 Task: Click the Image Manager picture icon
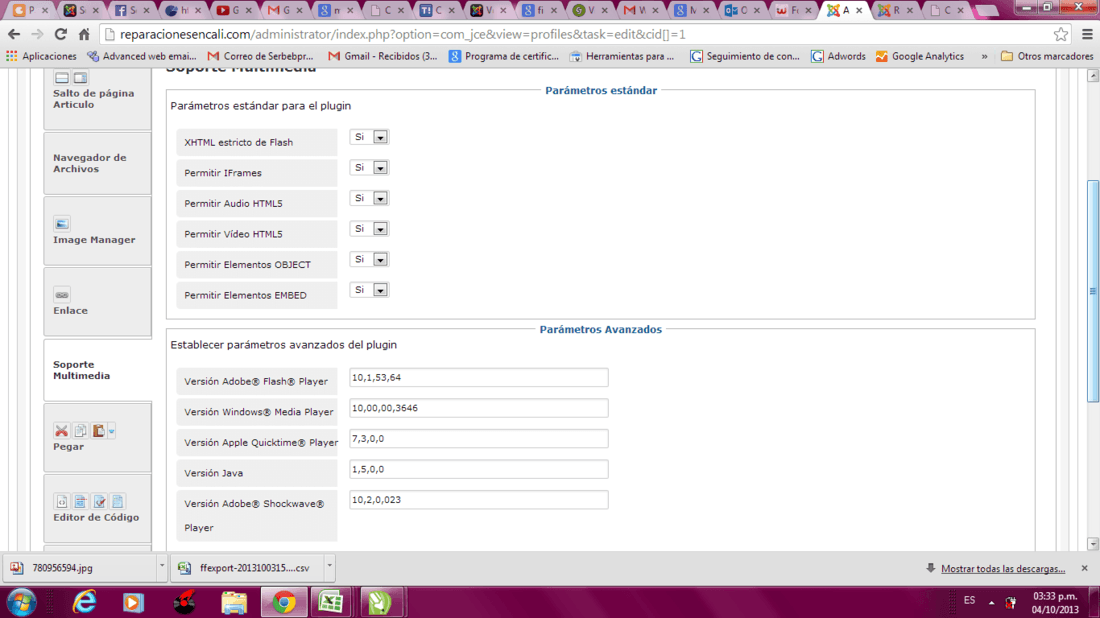click(62, 224)
